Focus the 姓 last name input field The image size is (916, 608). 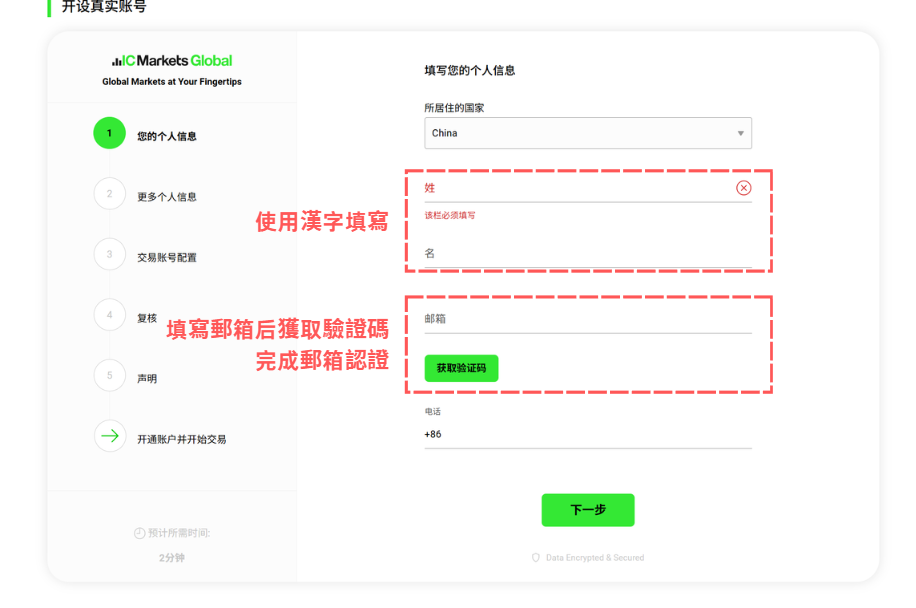(x=575, y=188)
